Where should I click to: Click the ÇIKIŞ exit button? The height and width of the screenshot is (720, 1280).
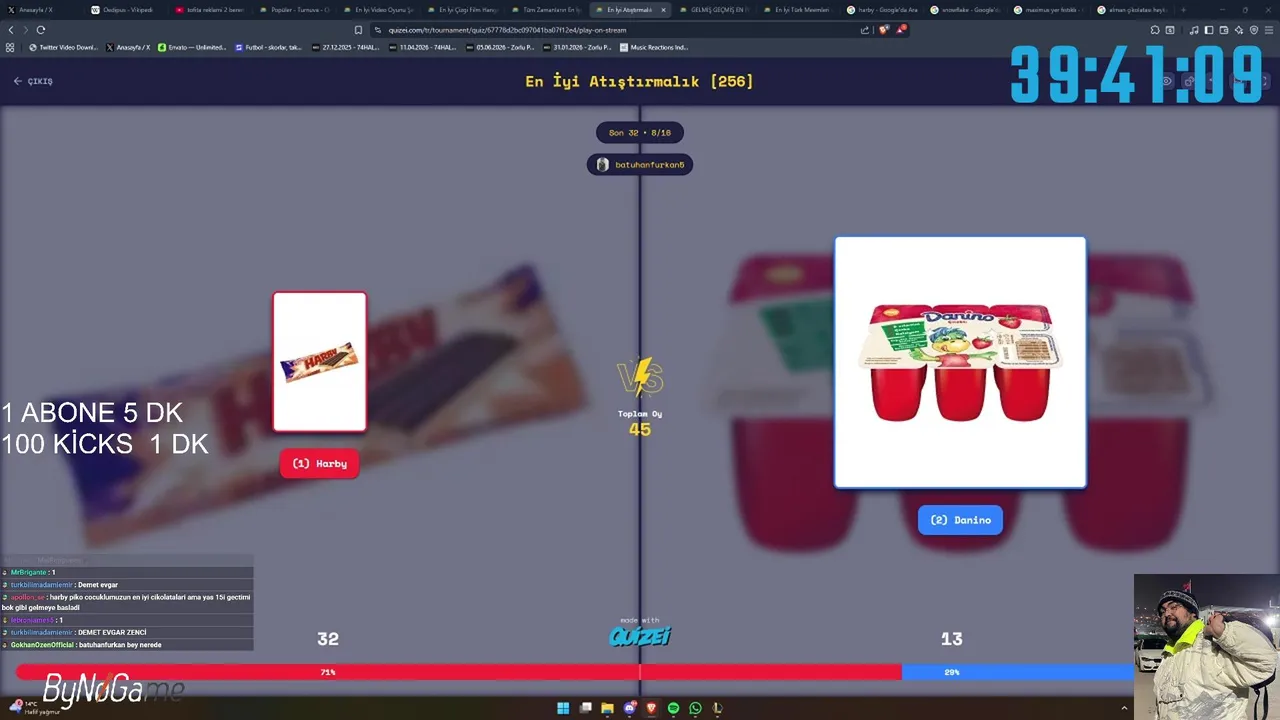(33, 81)
